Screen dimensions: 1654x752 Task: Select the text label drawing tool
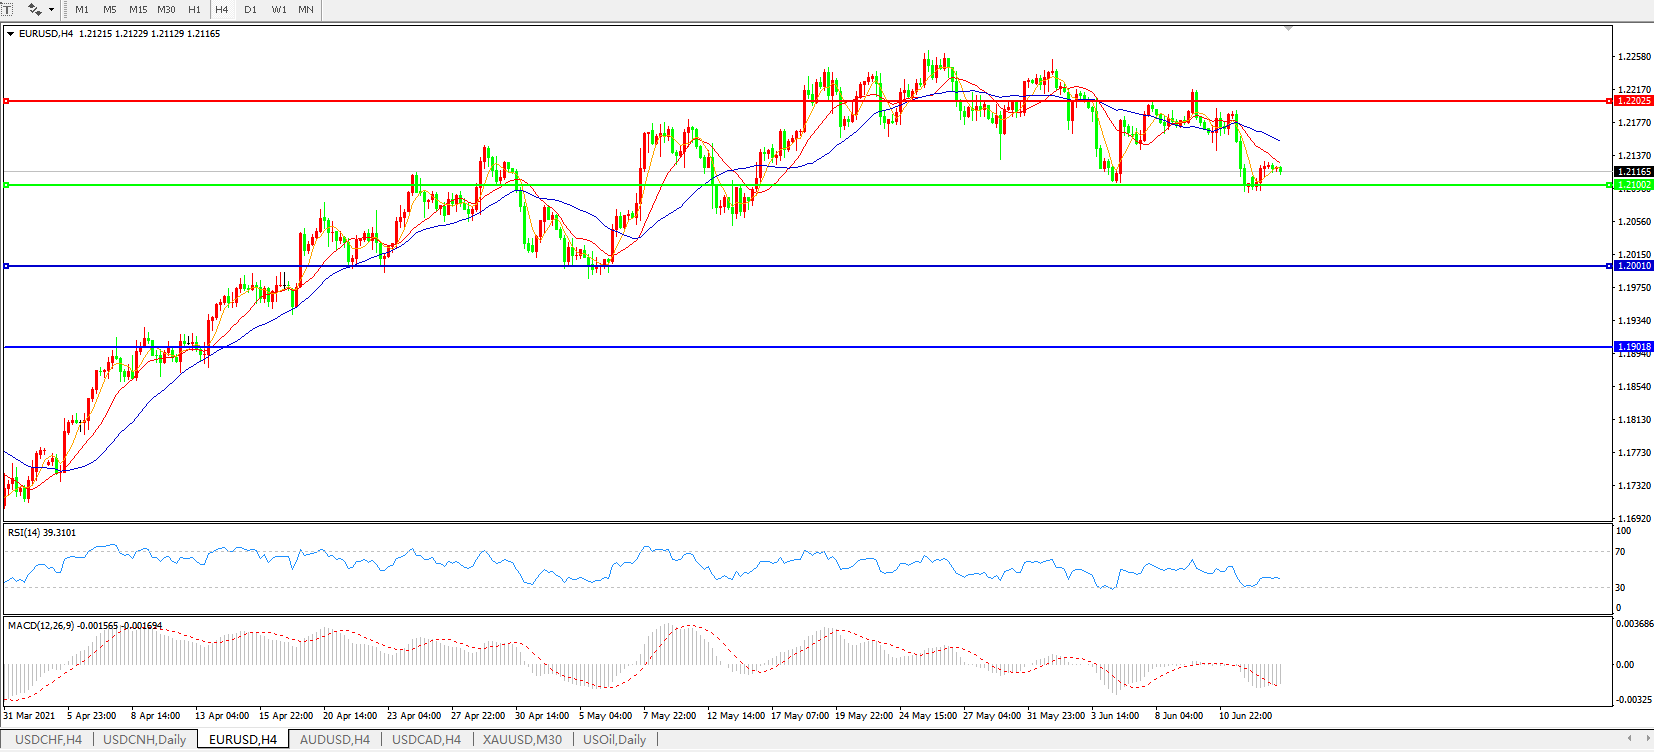(x=8, y=9)
